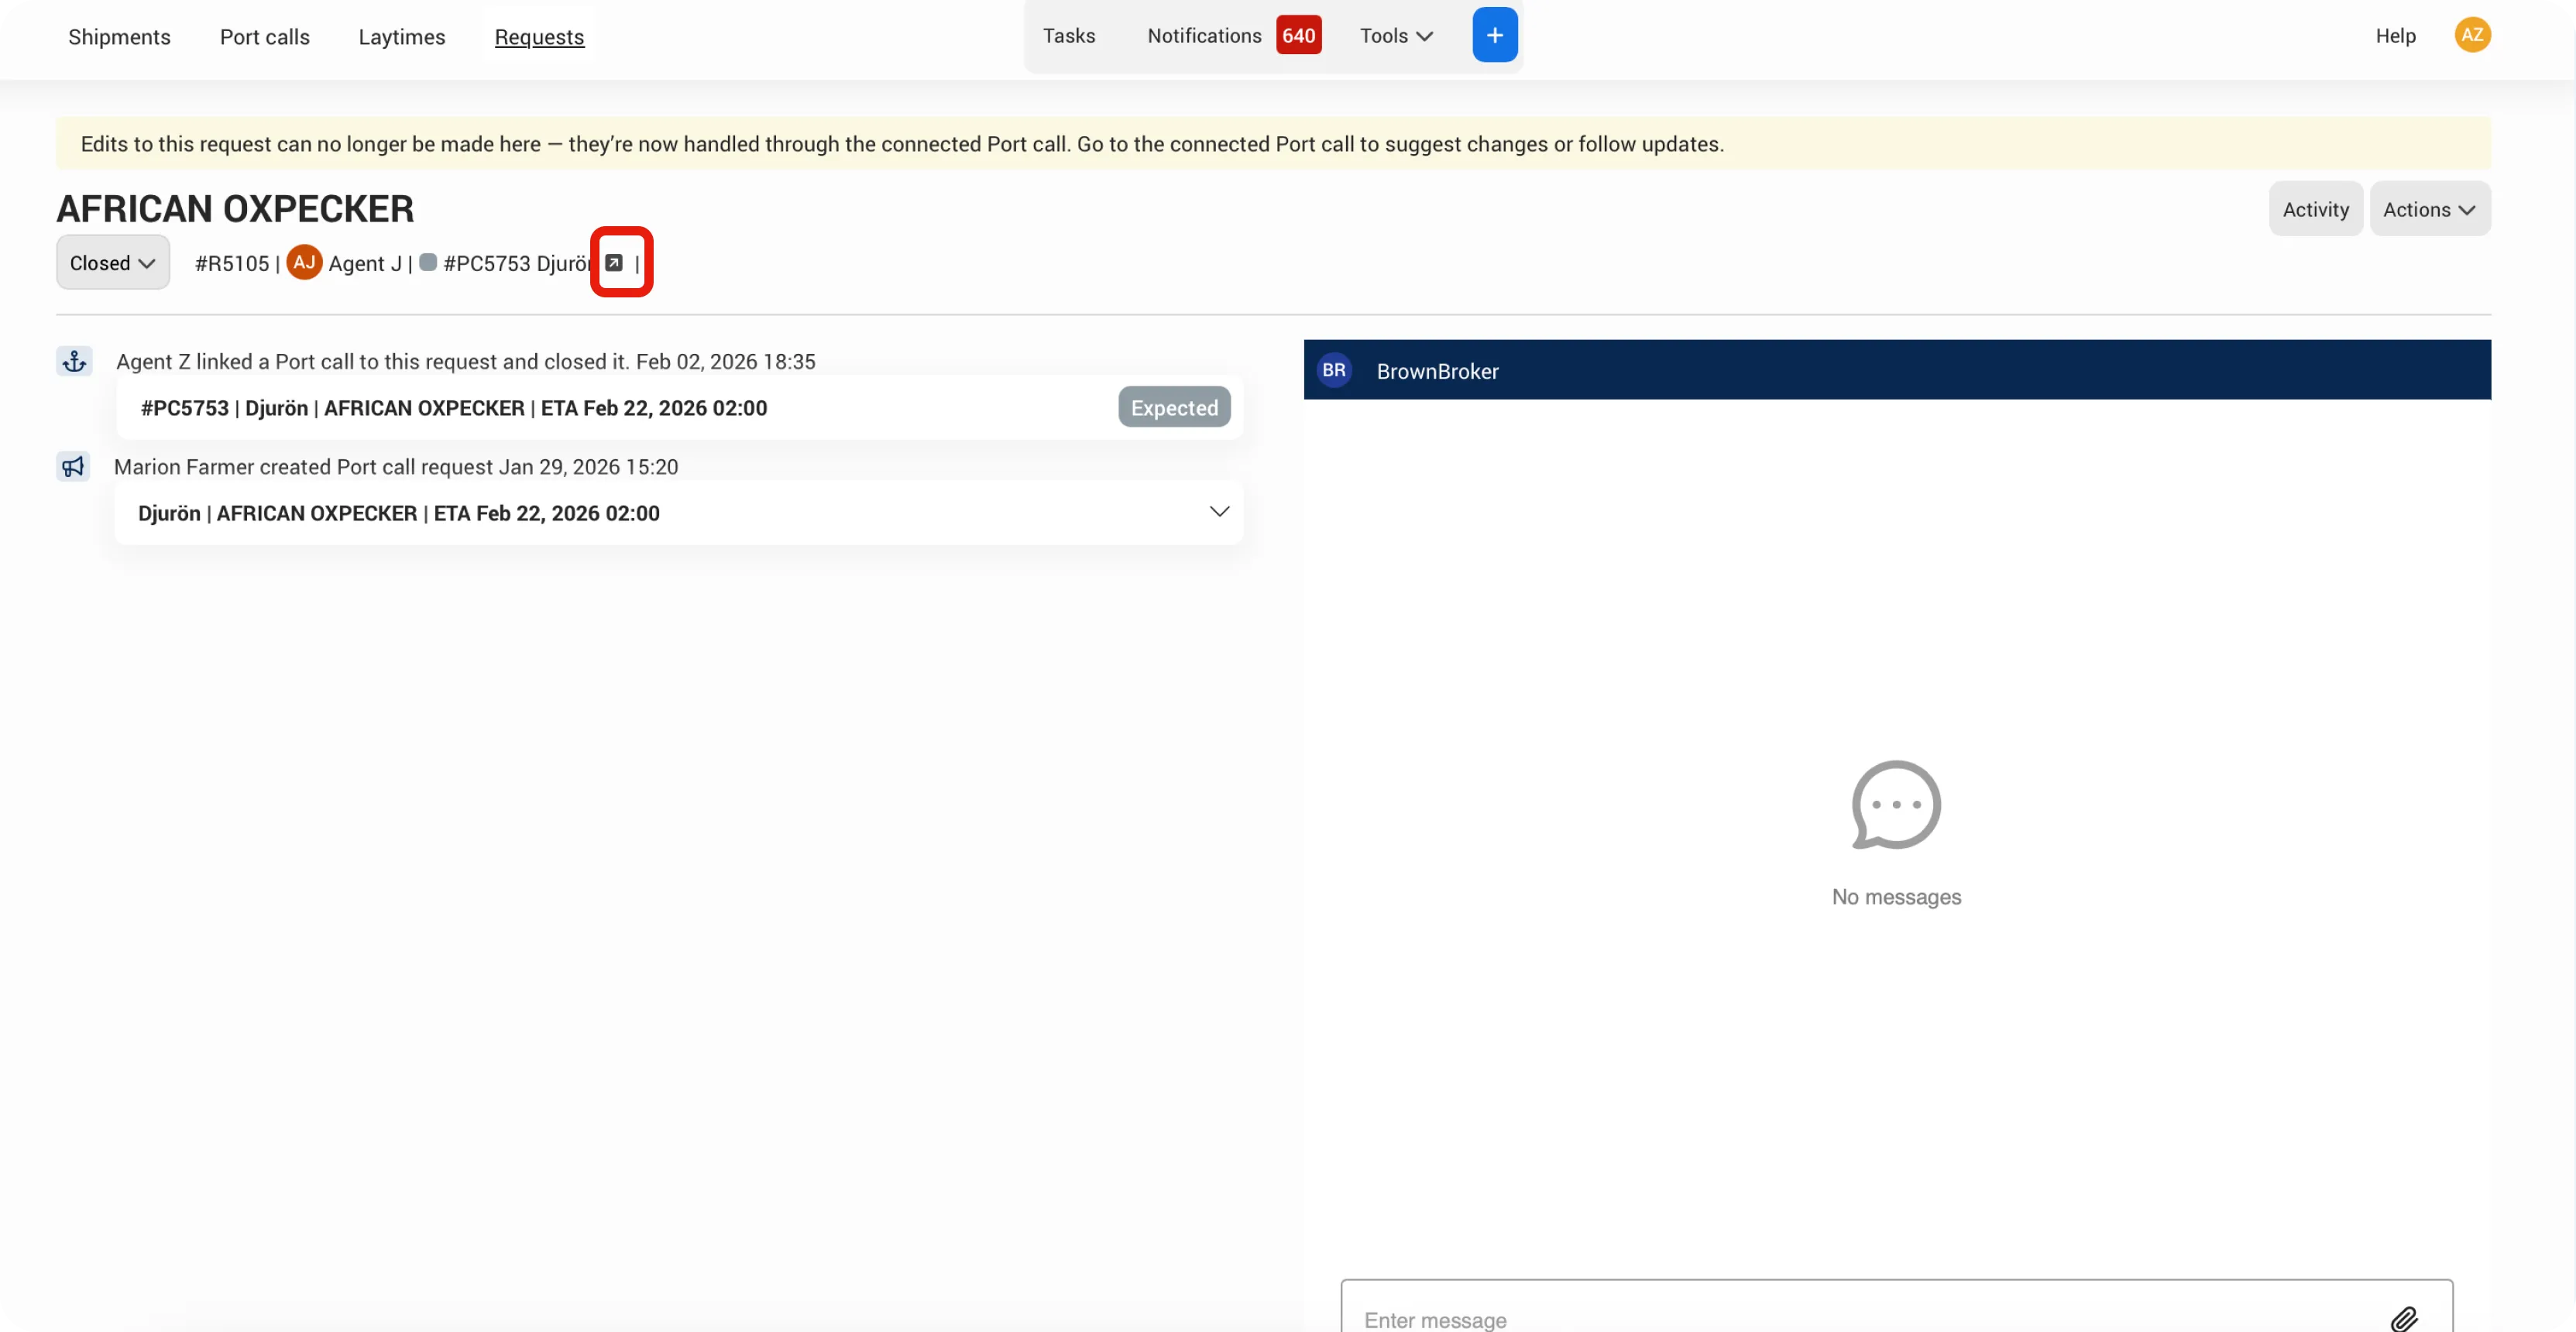Viewport: 2576px width, 1332px height.
Task: Open the AZ user avatar menu
Action: pos(2472,35)
